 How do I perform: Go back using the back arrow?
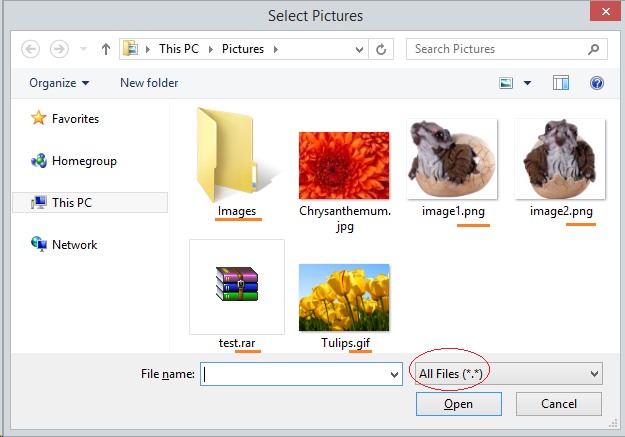pos(30,49)
